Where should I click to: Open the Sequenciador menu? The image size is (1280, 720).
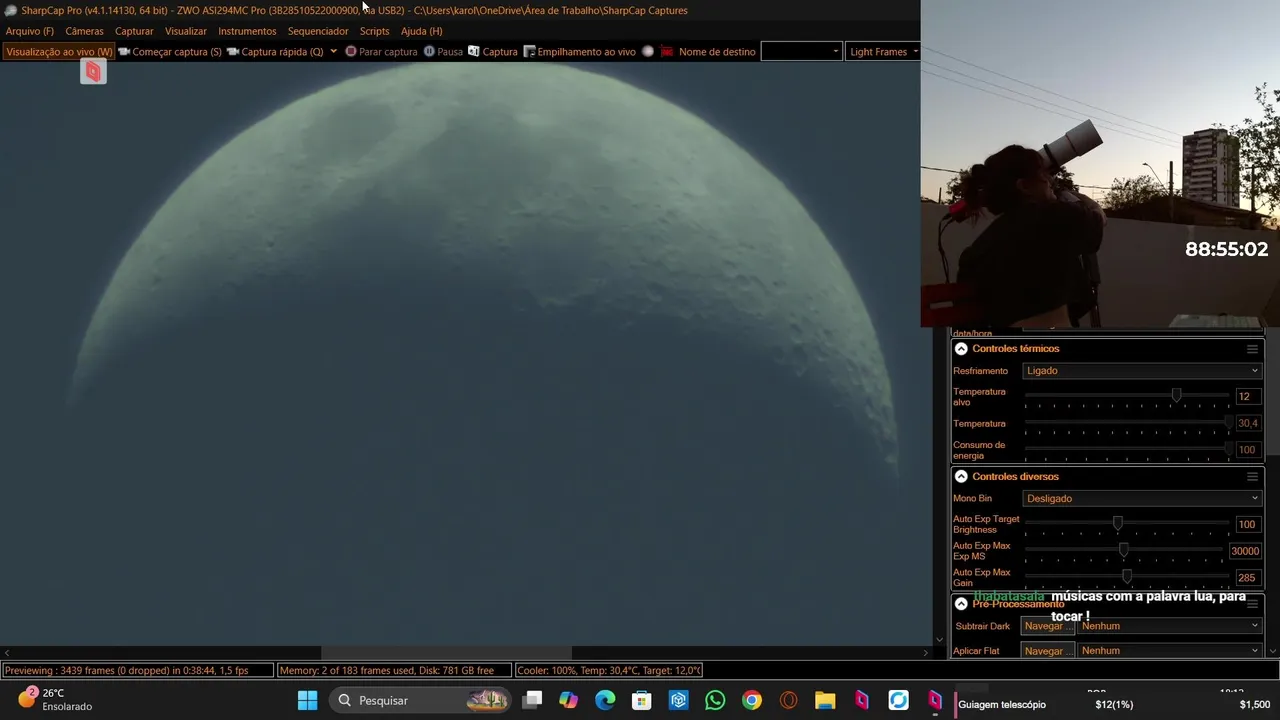click(x=318, y=31)
